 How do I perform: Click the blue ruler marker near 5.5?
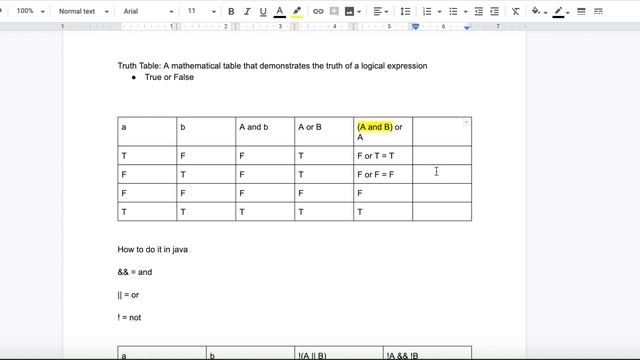[415, 27]
